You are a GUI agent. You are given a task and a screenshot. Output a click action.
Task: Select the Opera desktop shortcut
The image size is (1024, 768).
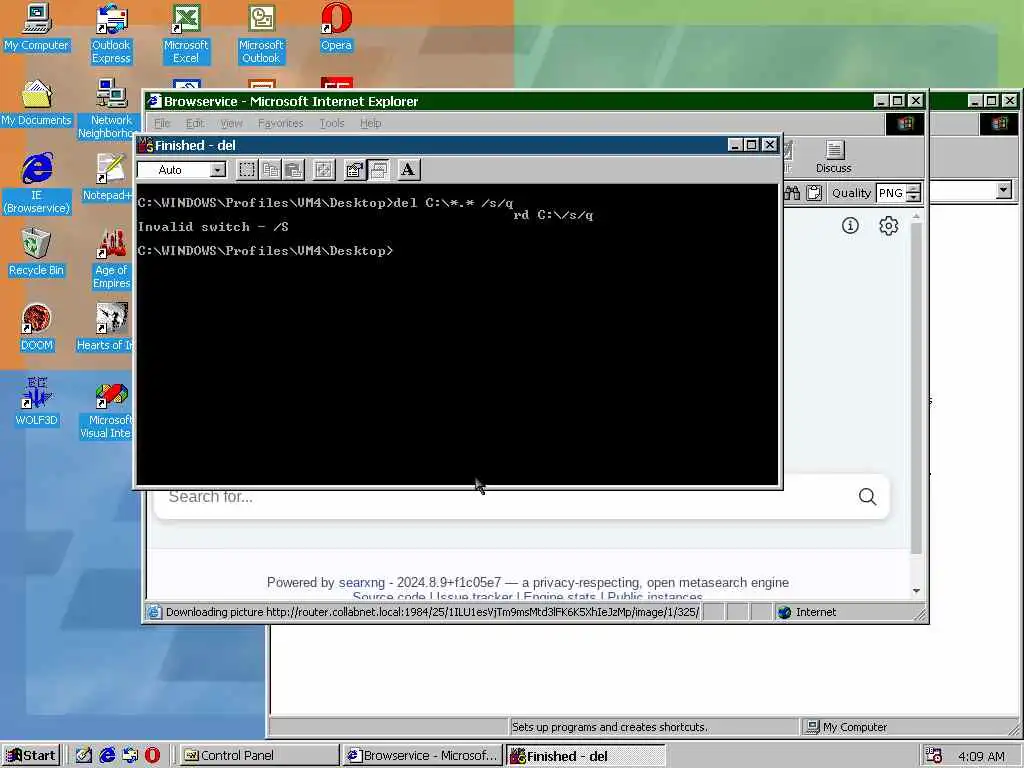336,27
